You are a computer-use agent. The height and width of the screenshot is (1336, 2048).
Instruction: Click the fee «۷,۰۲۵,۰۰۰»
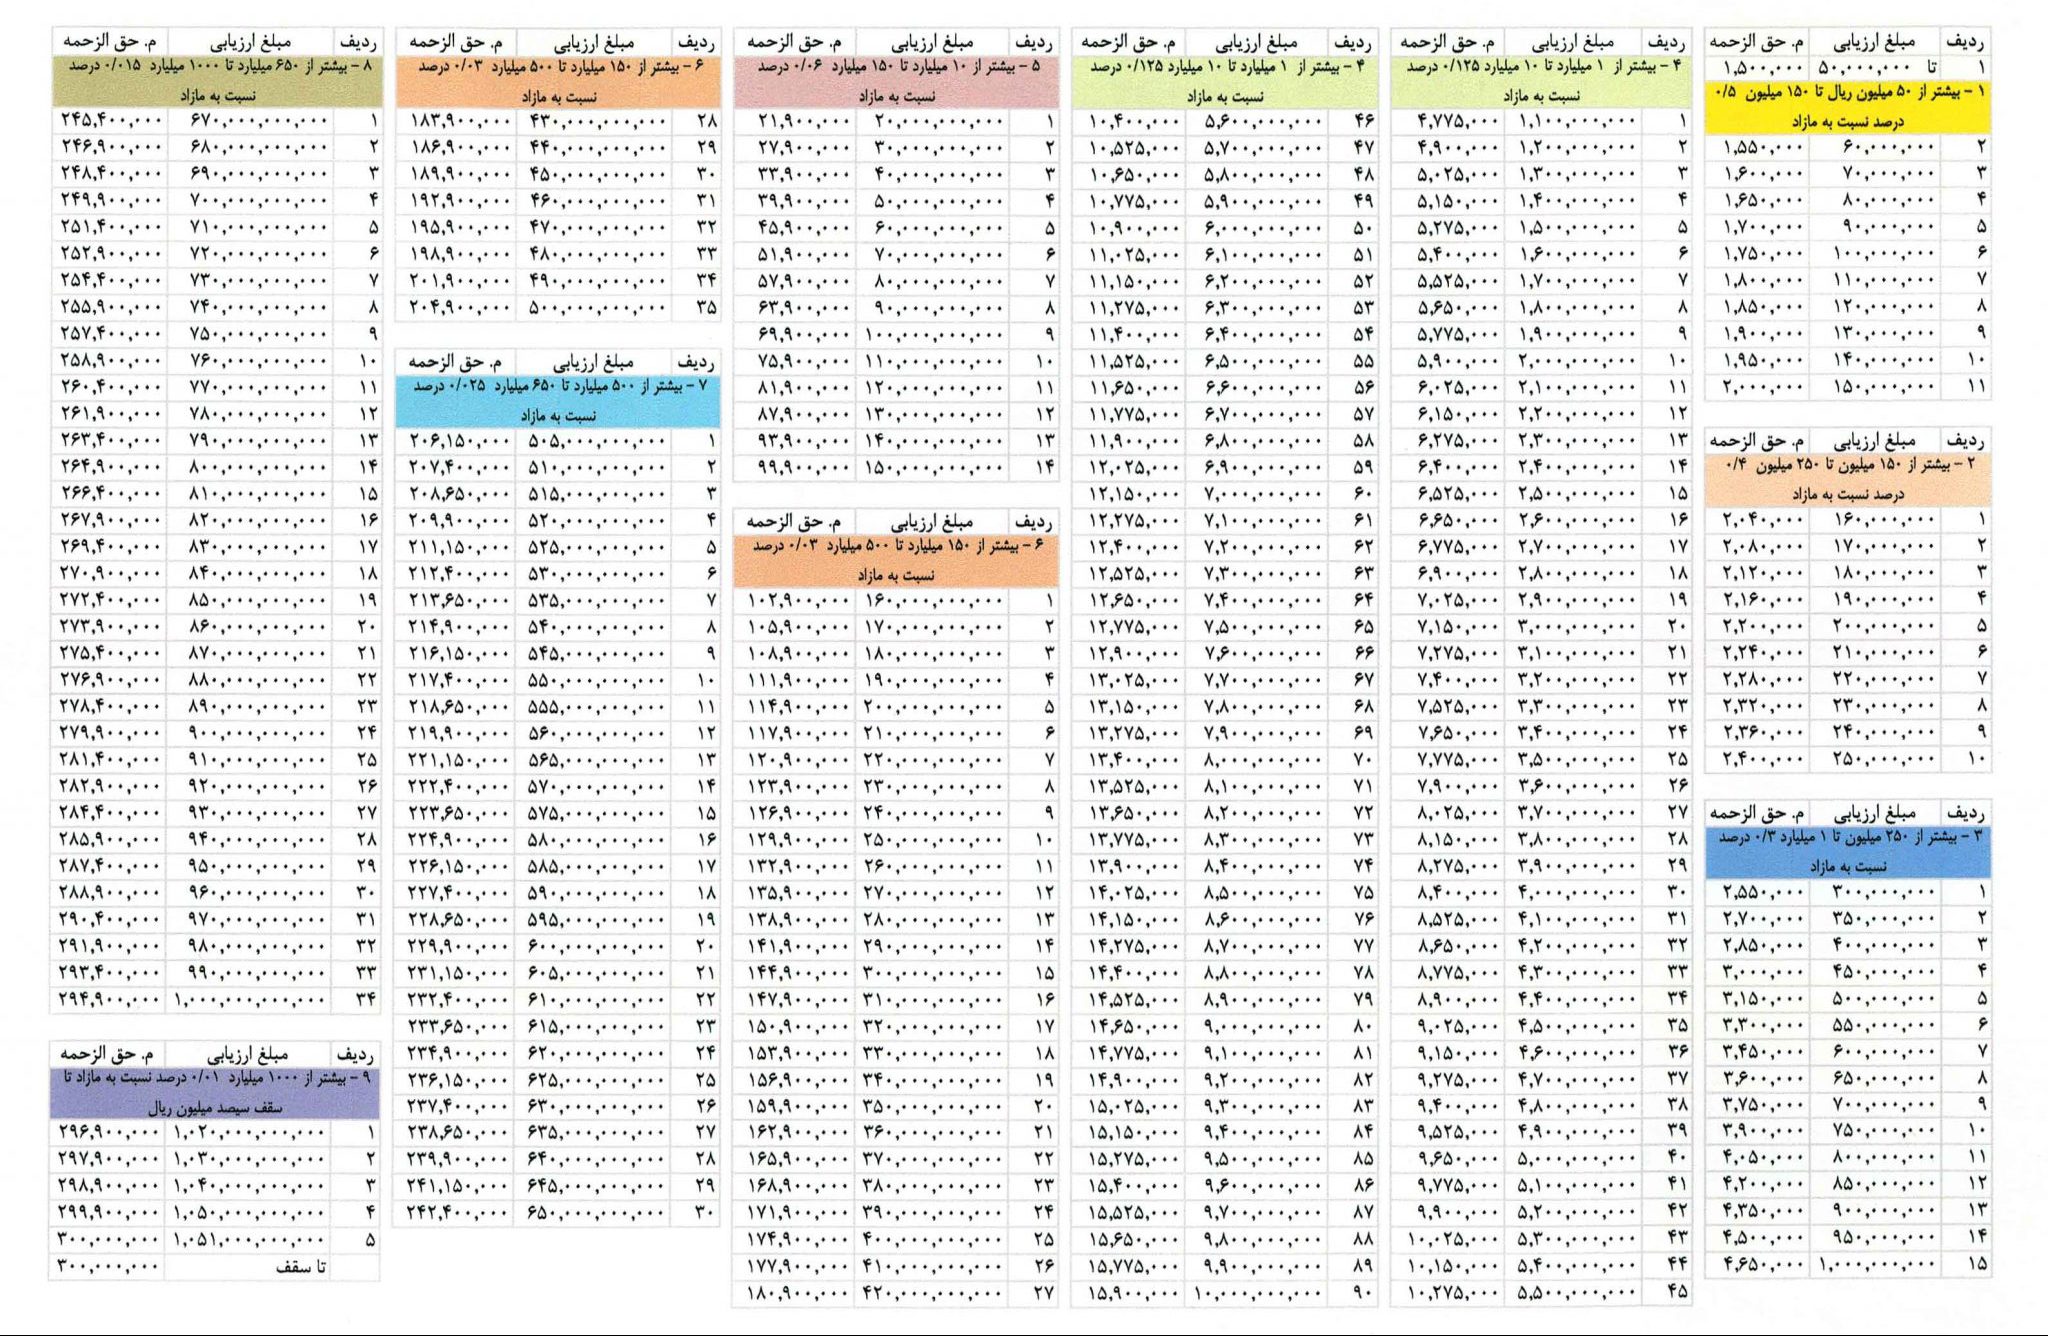[x=1457, y=600]
